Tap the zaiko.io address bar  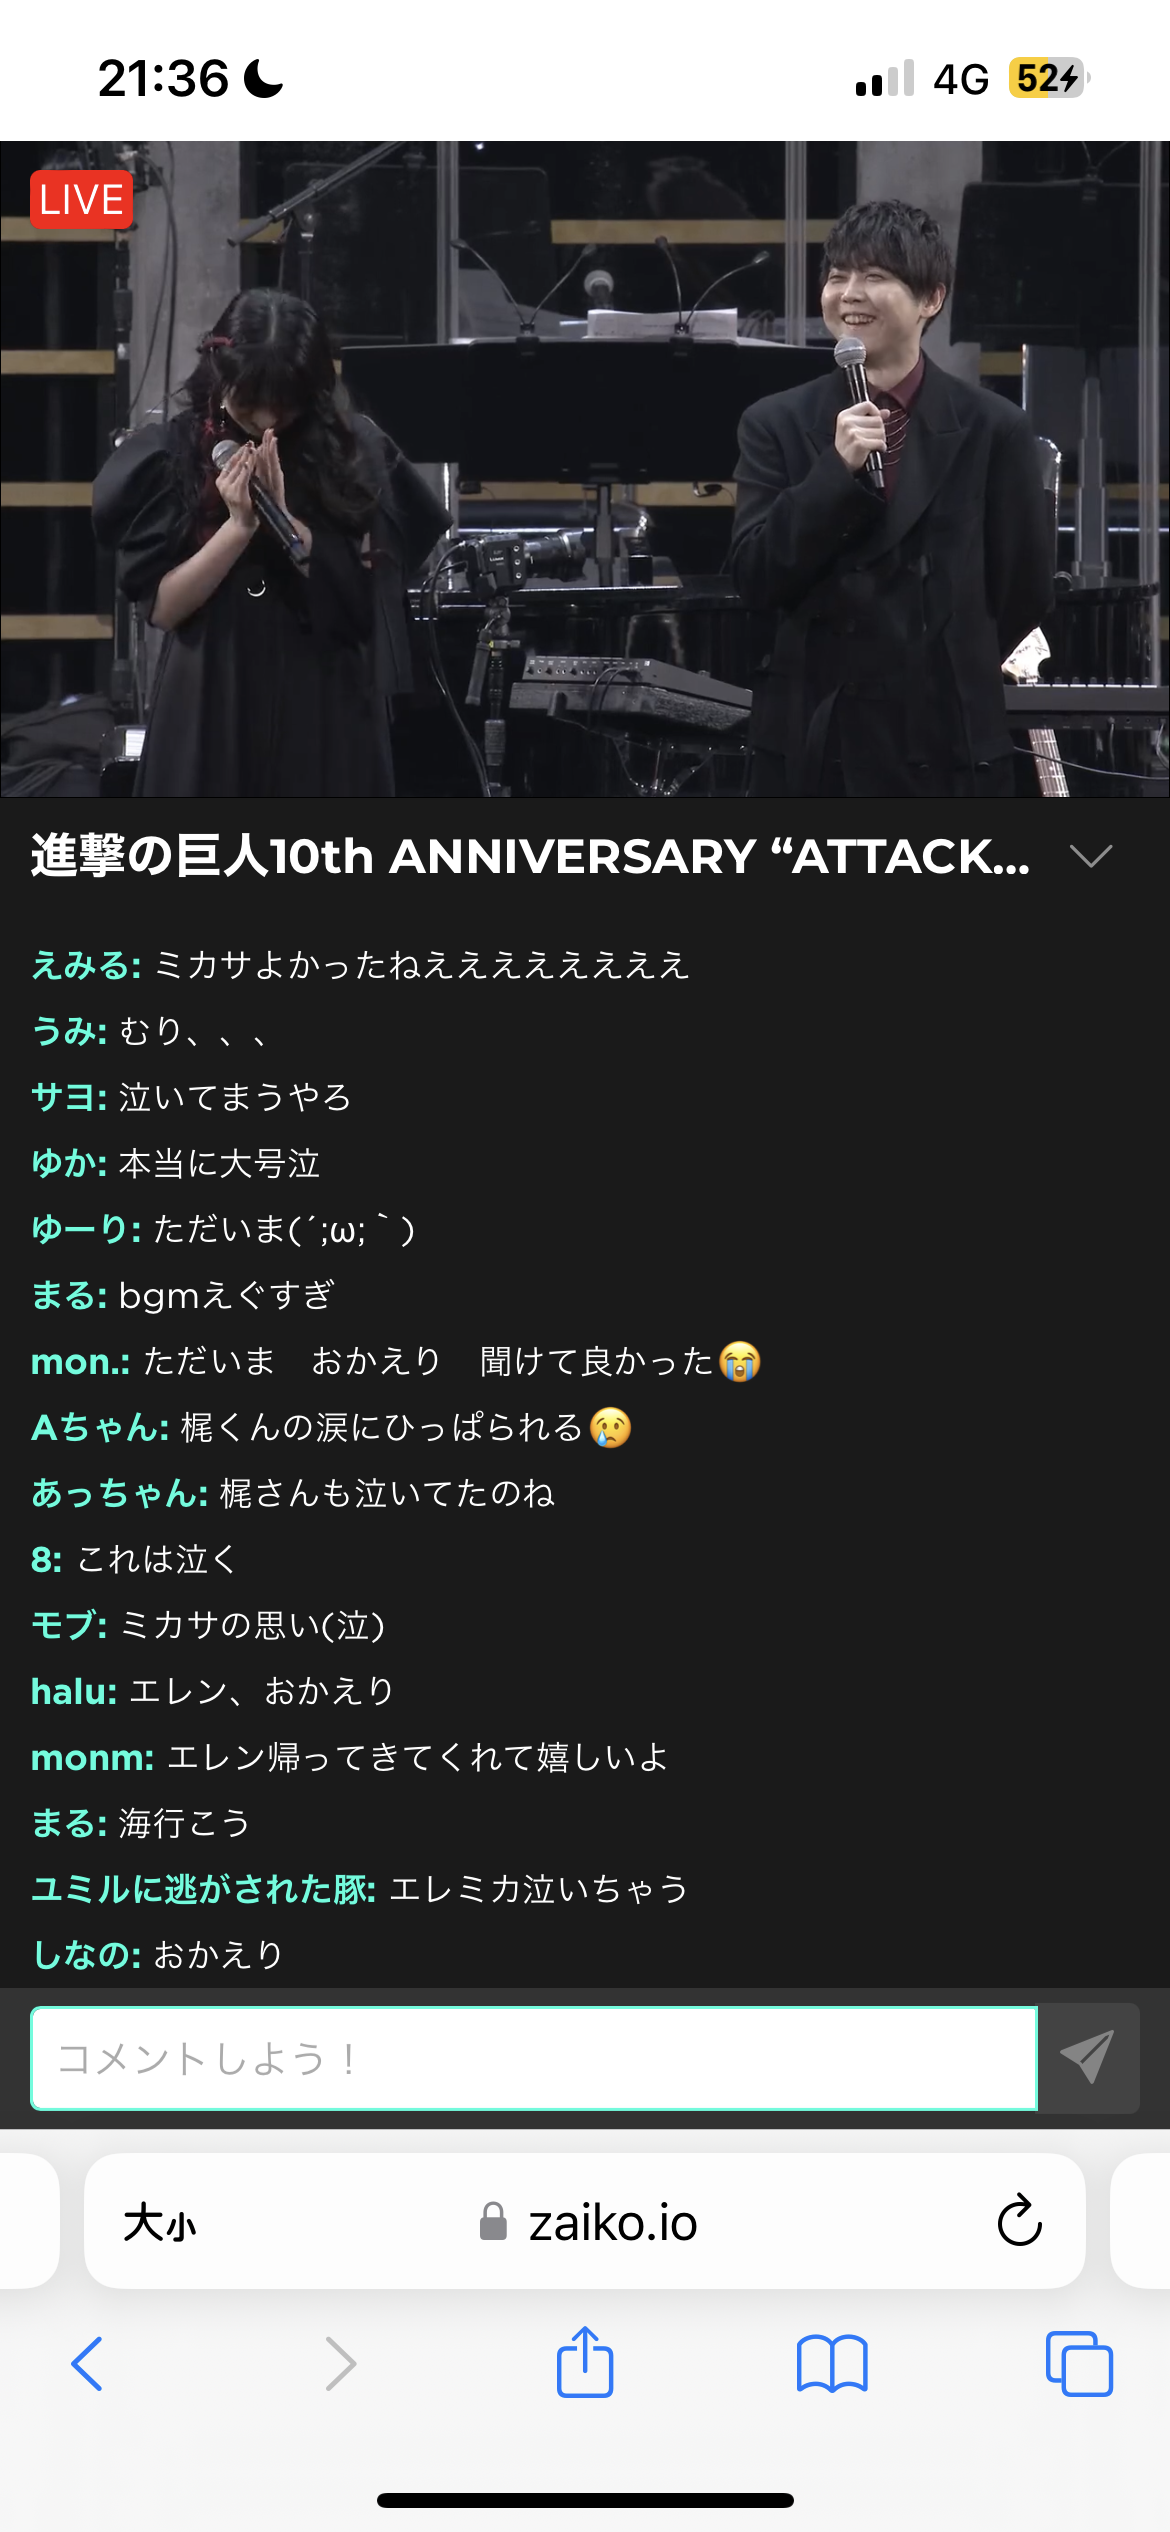point(585,2222)
